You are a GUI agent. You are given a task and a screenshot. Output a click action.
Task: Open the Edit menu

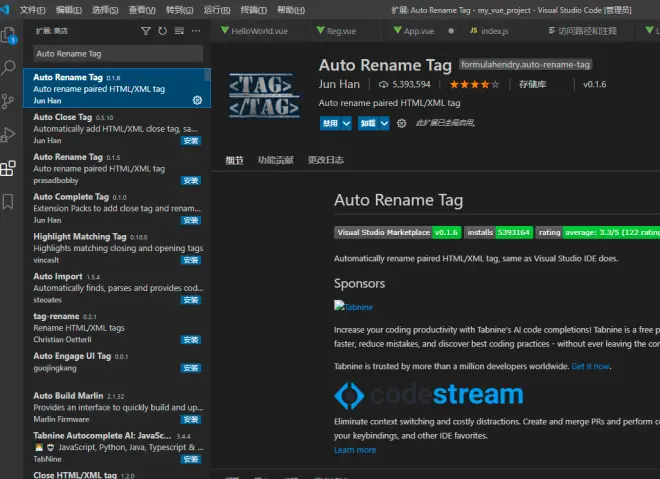click(69, 10)
